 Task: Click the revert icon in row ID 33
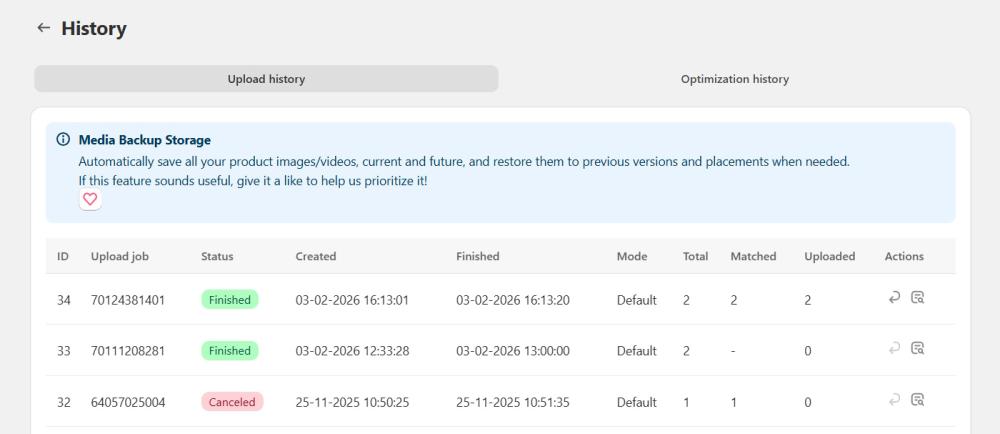[895, 349]
